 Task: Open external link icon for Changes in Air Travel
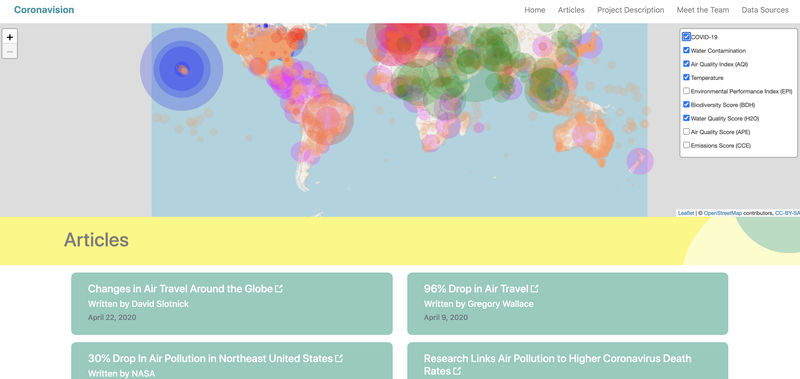click(x=279, y=289)
